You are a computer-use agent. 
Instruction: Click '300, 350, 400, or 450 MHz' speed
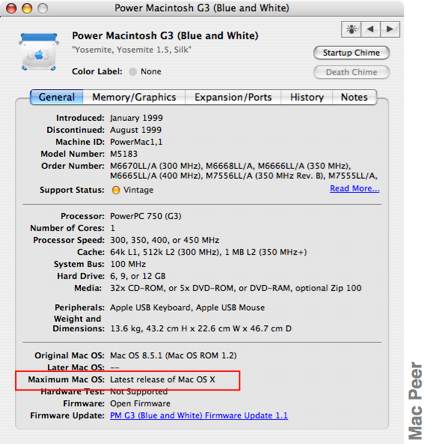[165, 240]
